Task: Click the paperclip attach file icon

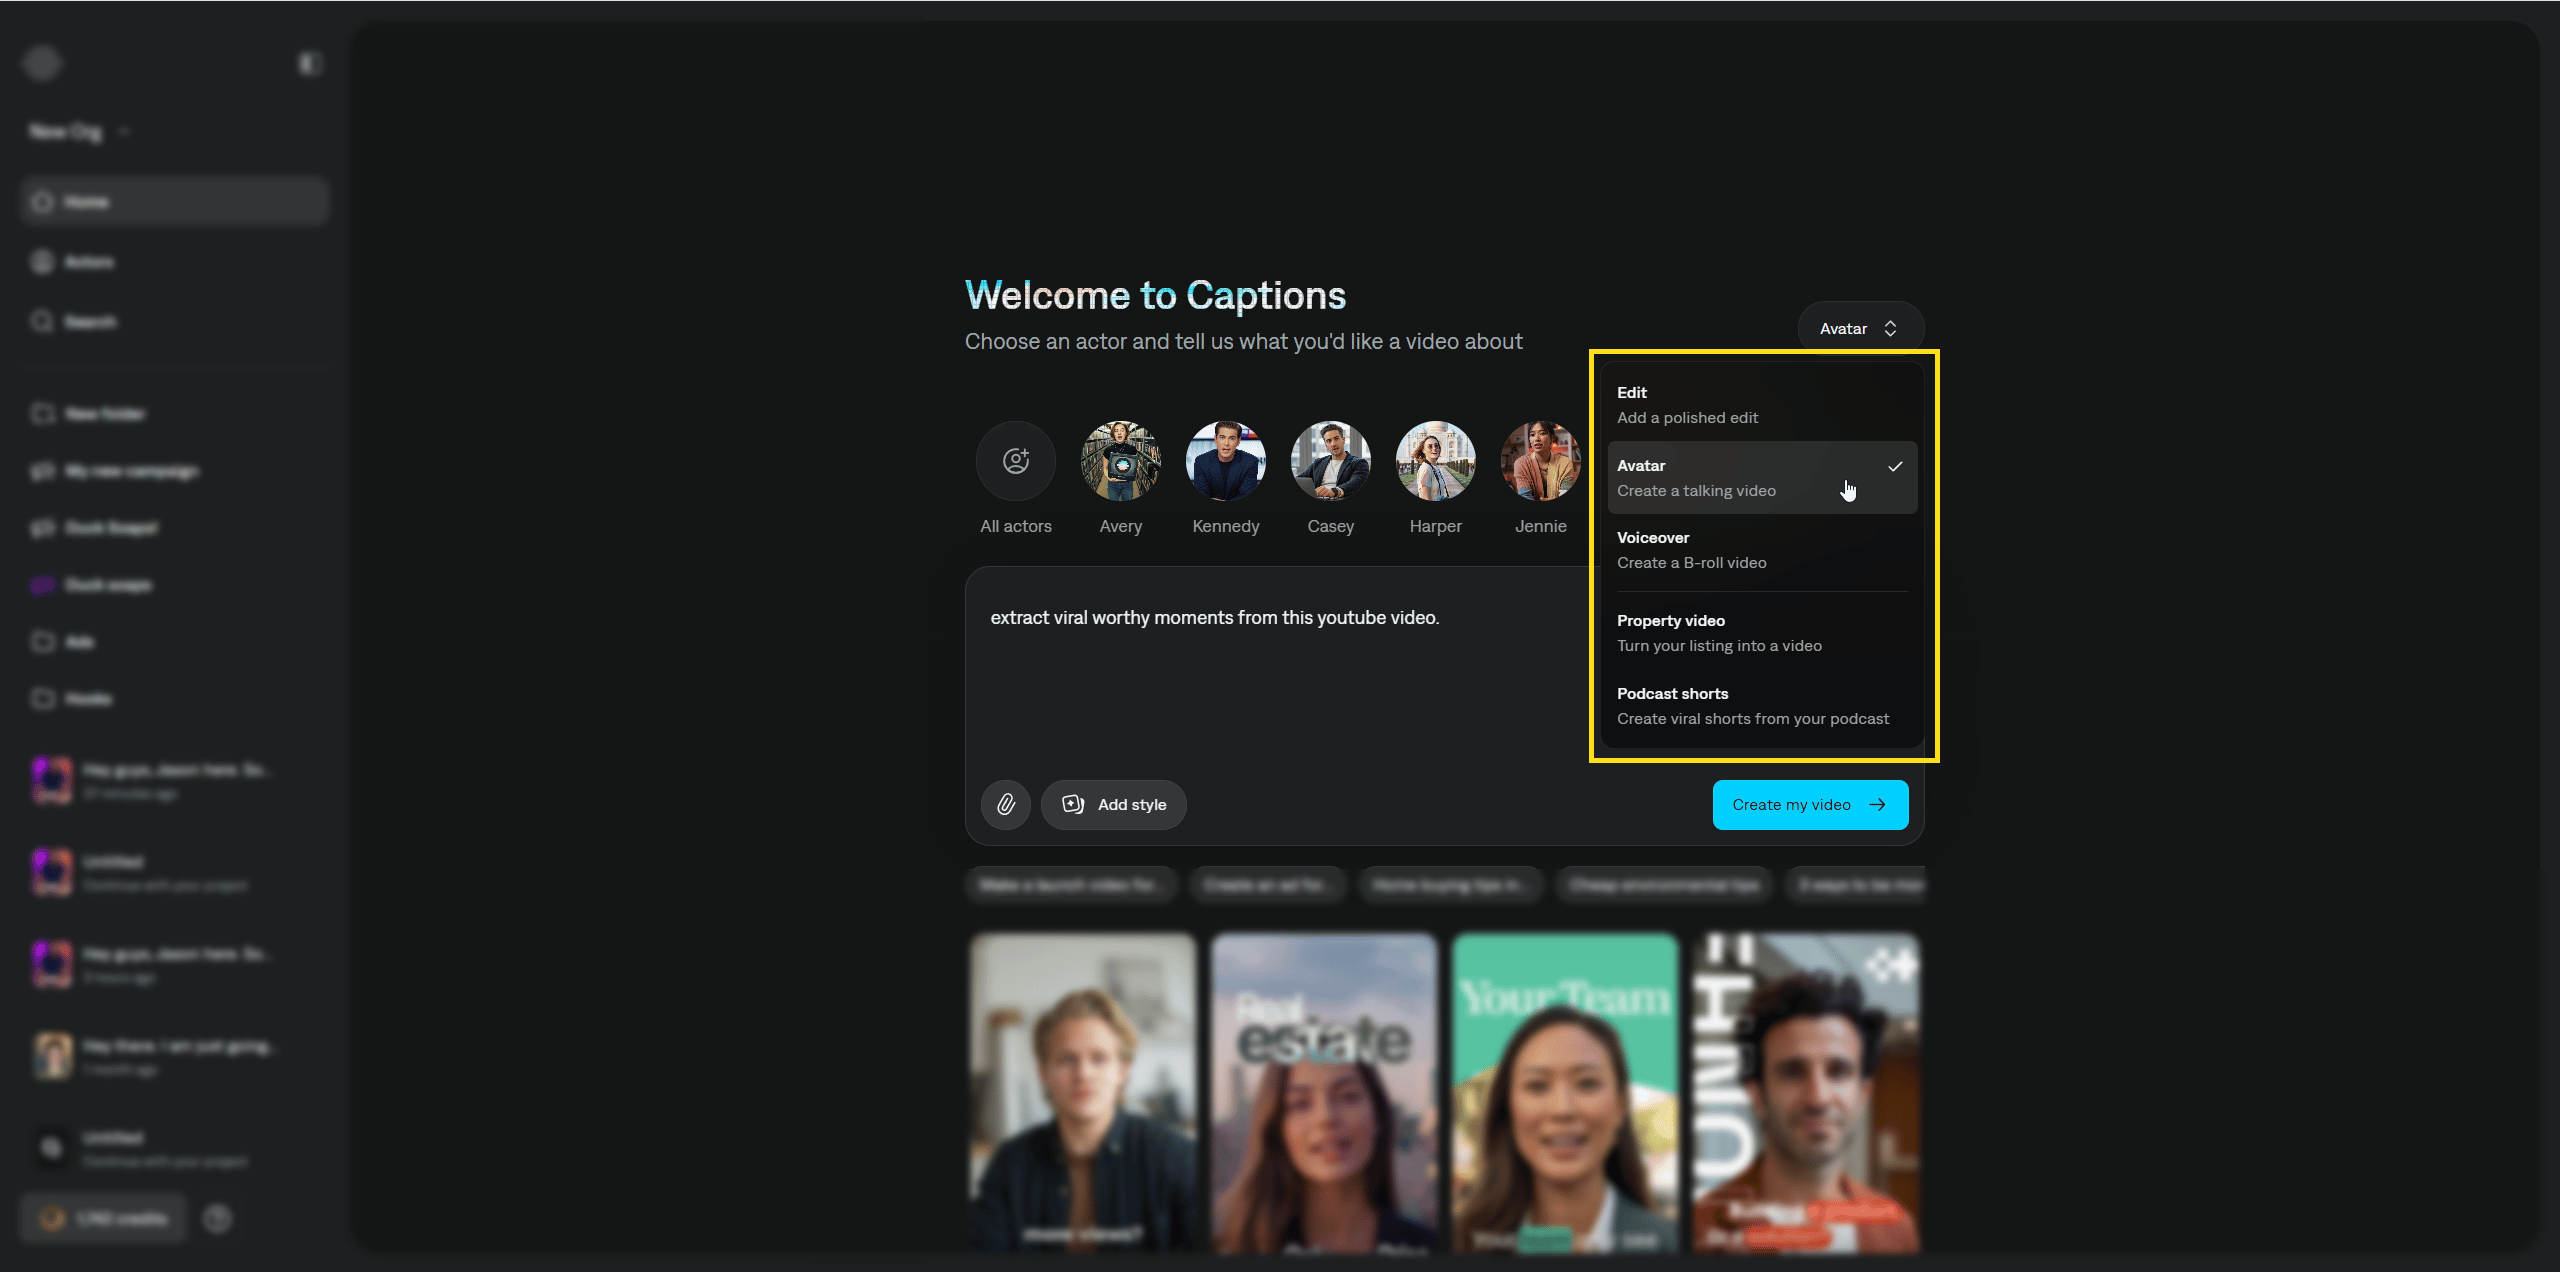Action: 1005,805
